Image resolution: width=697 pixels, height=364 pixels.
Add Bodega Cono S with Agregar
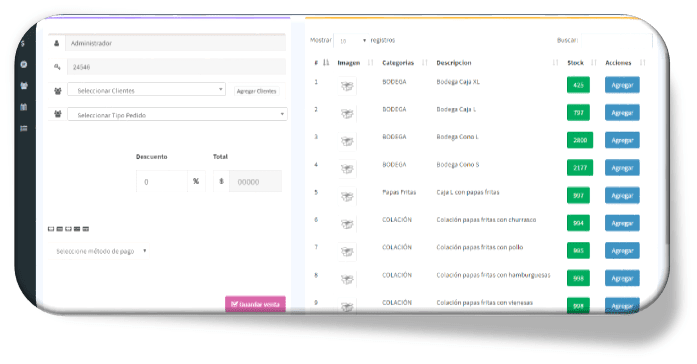(x=622, y=168)
